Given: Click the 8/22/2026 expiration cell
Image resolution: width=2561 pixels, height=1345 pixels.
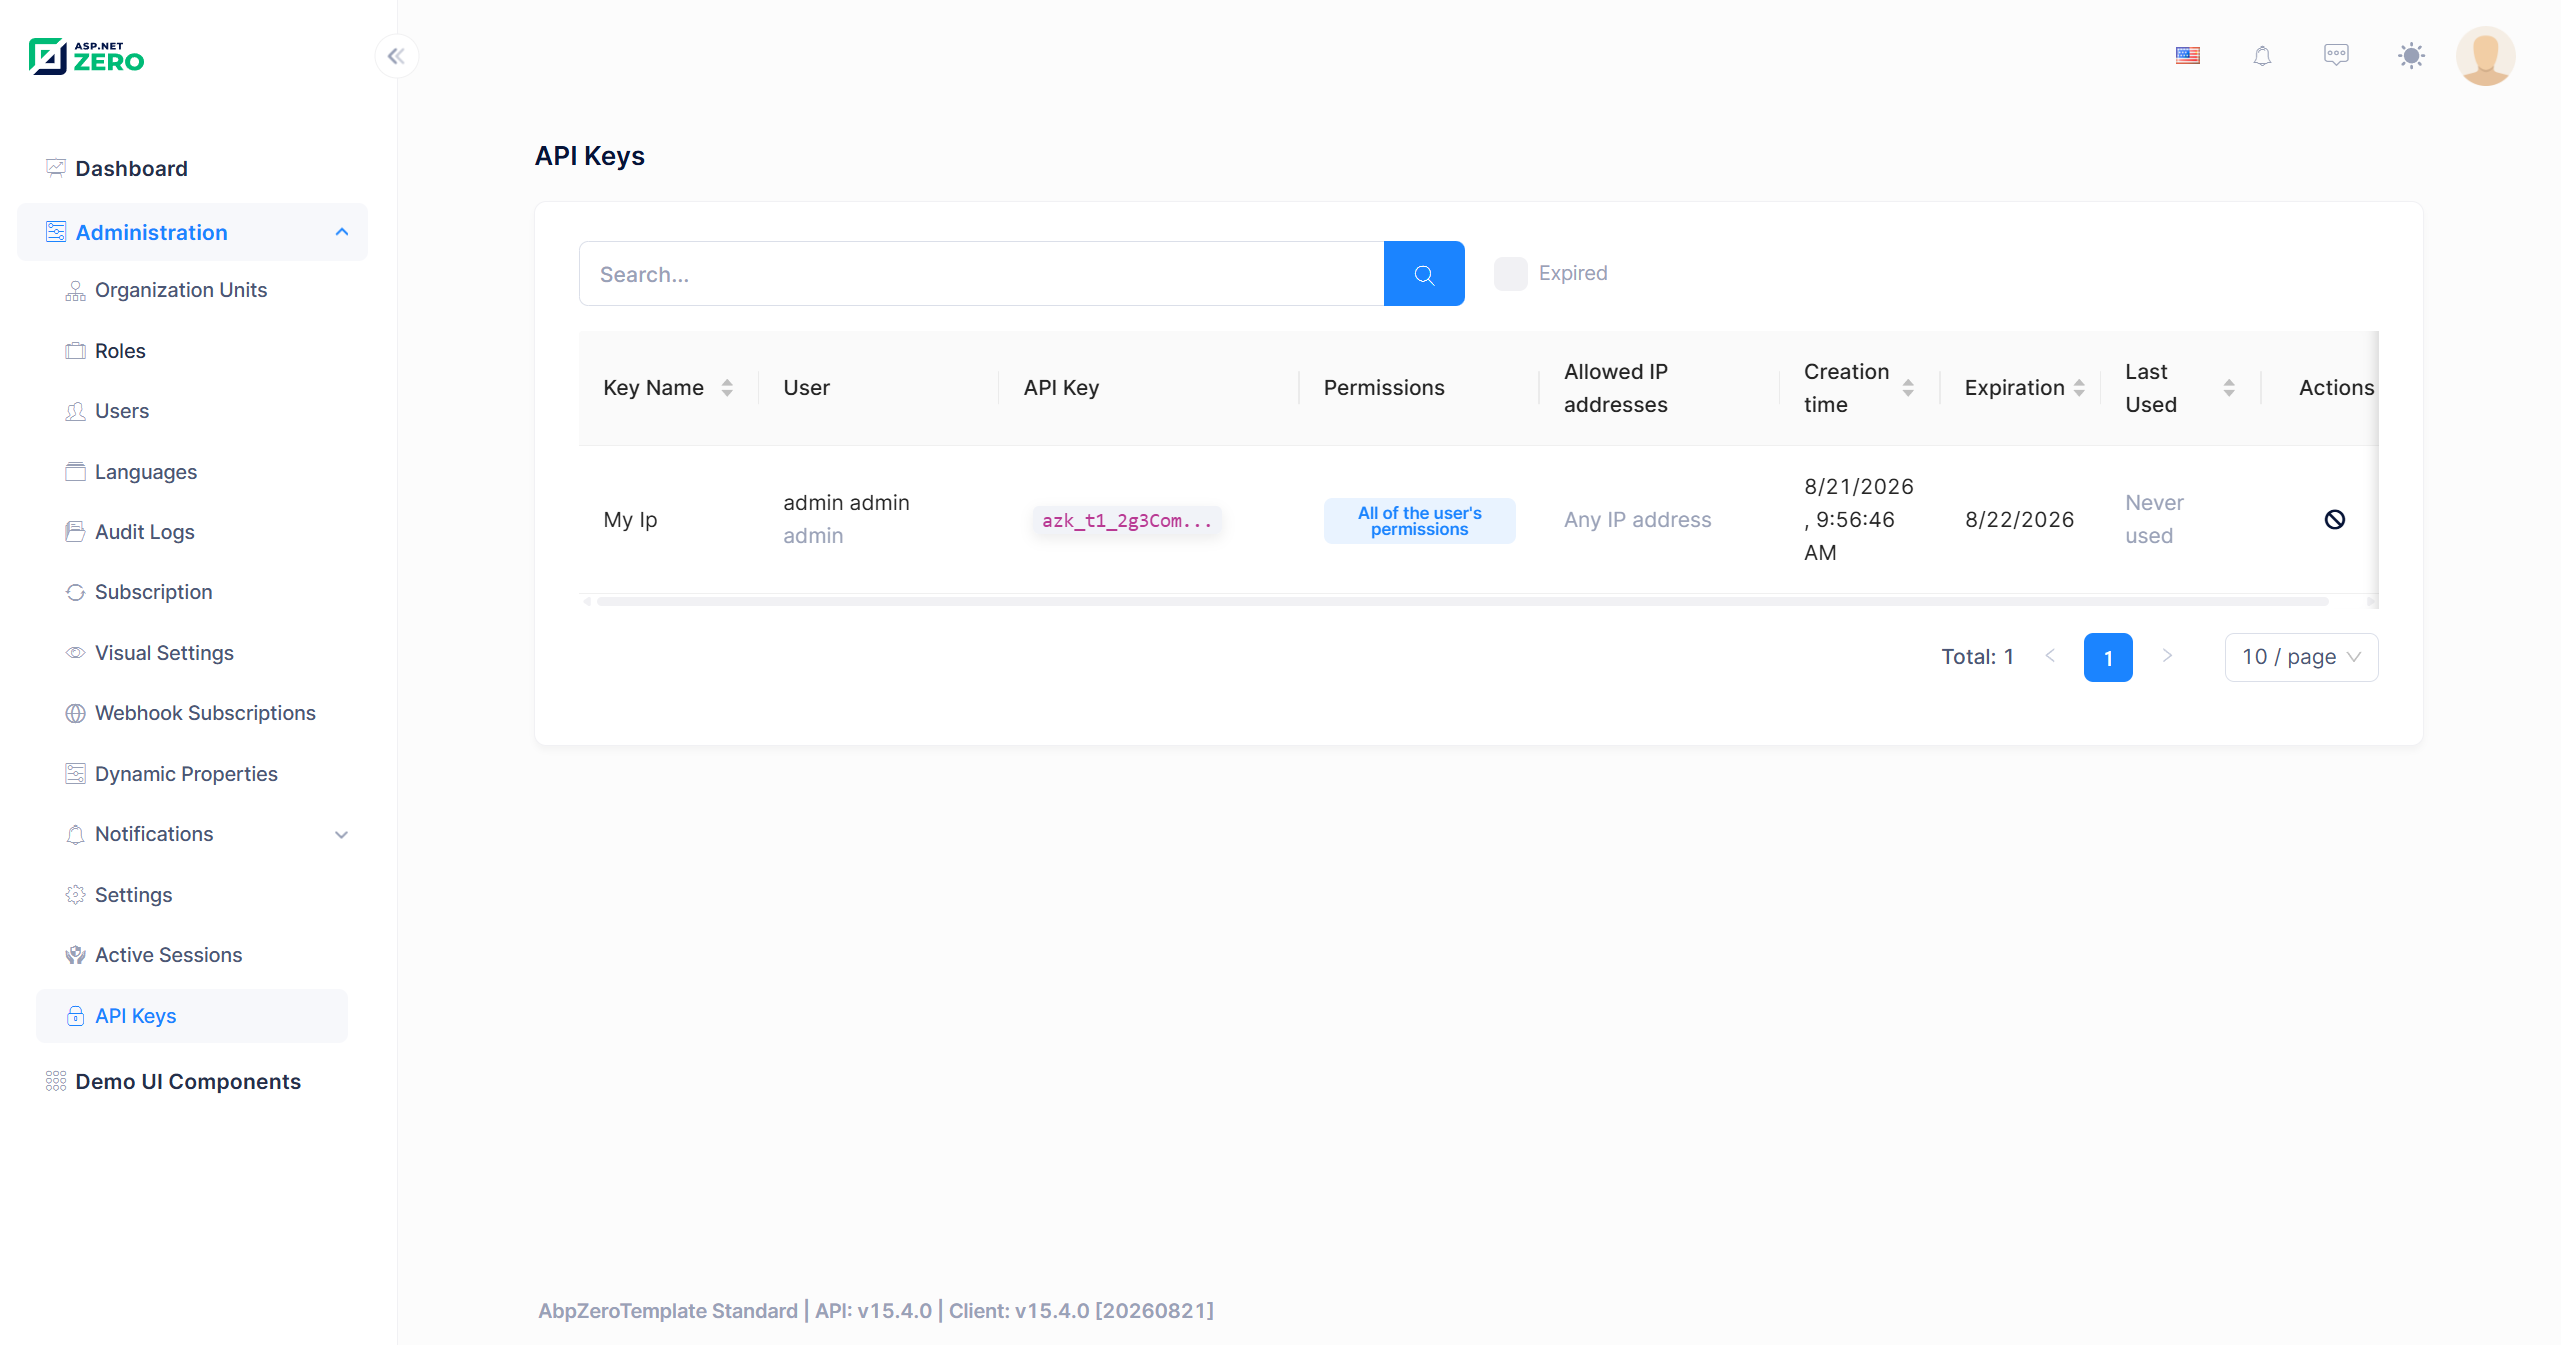Looking at the screenshot, I should (2019, 520).
